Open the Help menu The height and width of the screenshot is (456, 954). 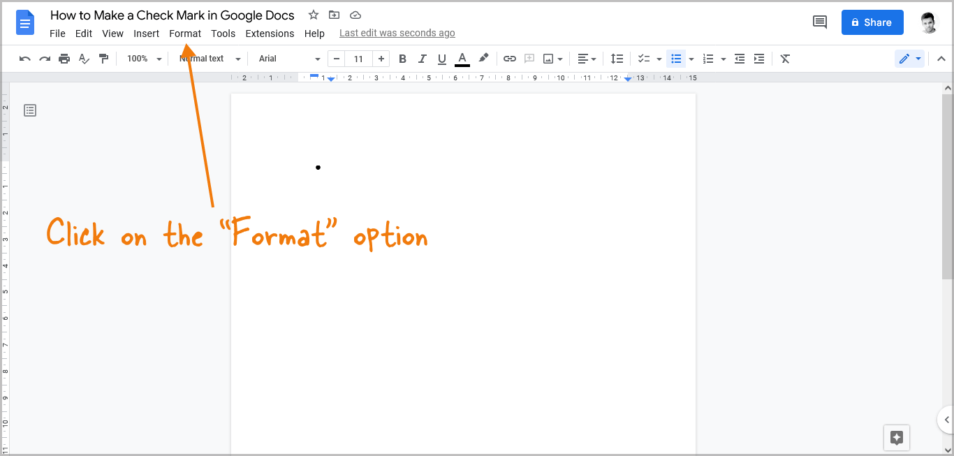pos(315,33)
